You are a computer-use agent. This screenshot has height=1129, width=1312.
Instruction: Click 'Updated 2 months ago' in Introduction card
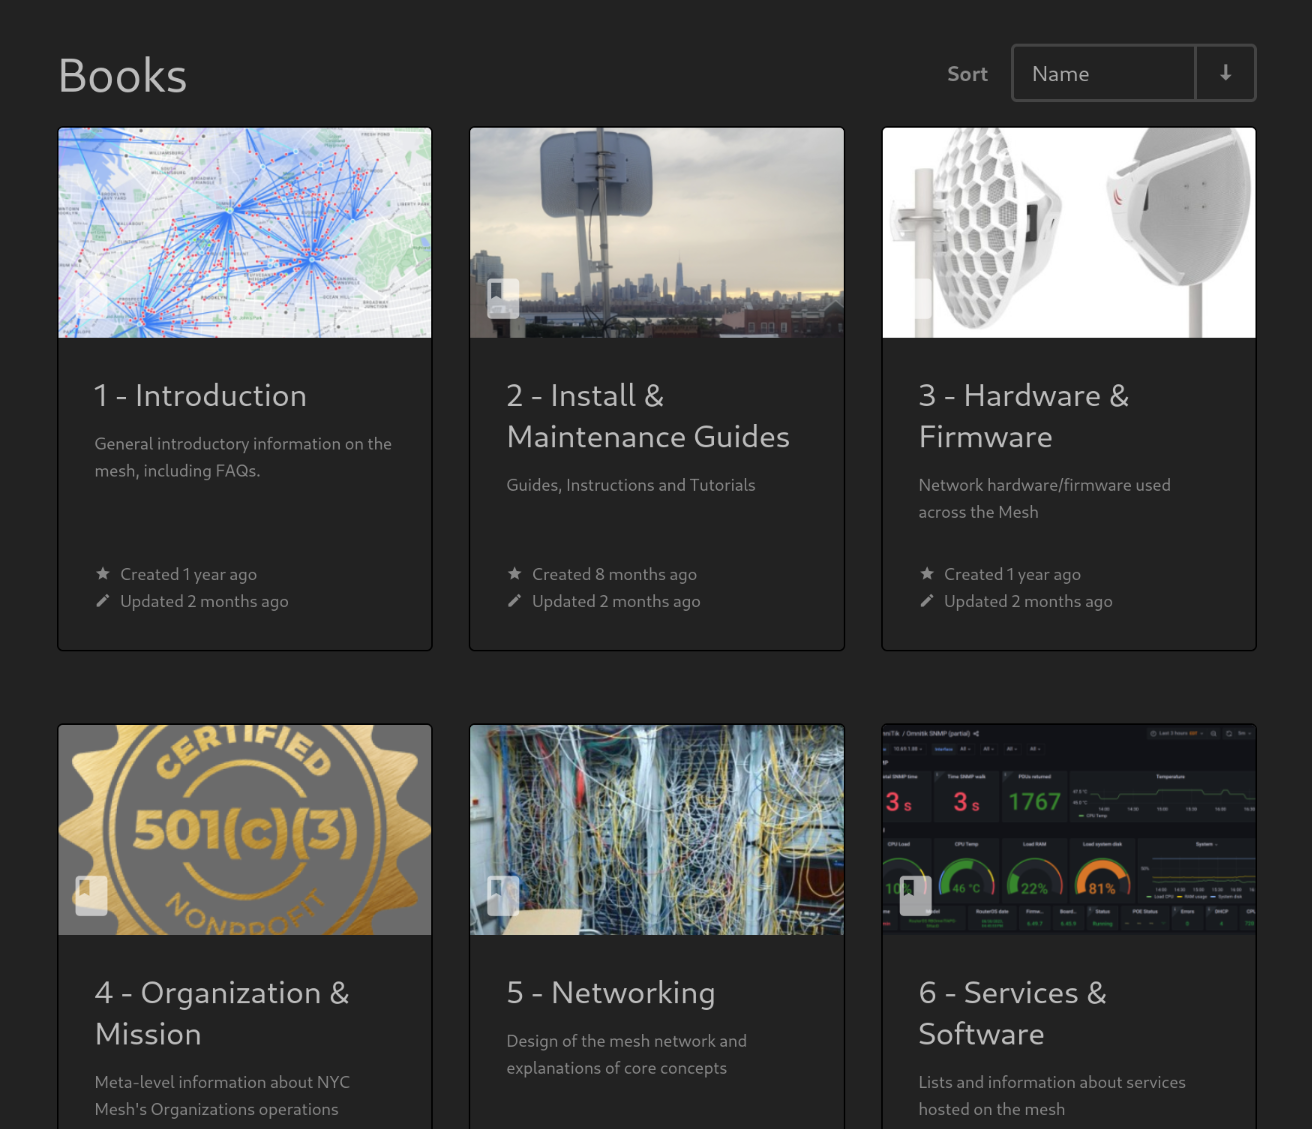pos(204,601)
